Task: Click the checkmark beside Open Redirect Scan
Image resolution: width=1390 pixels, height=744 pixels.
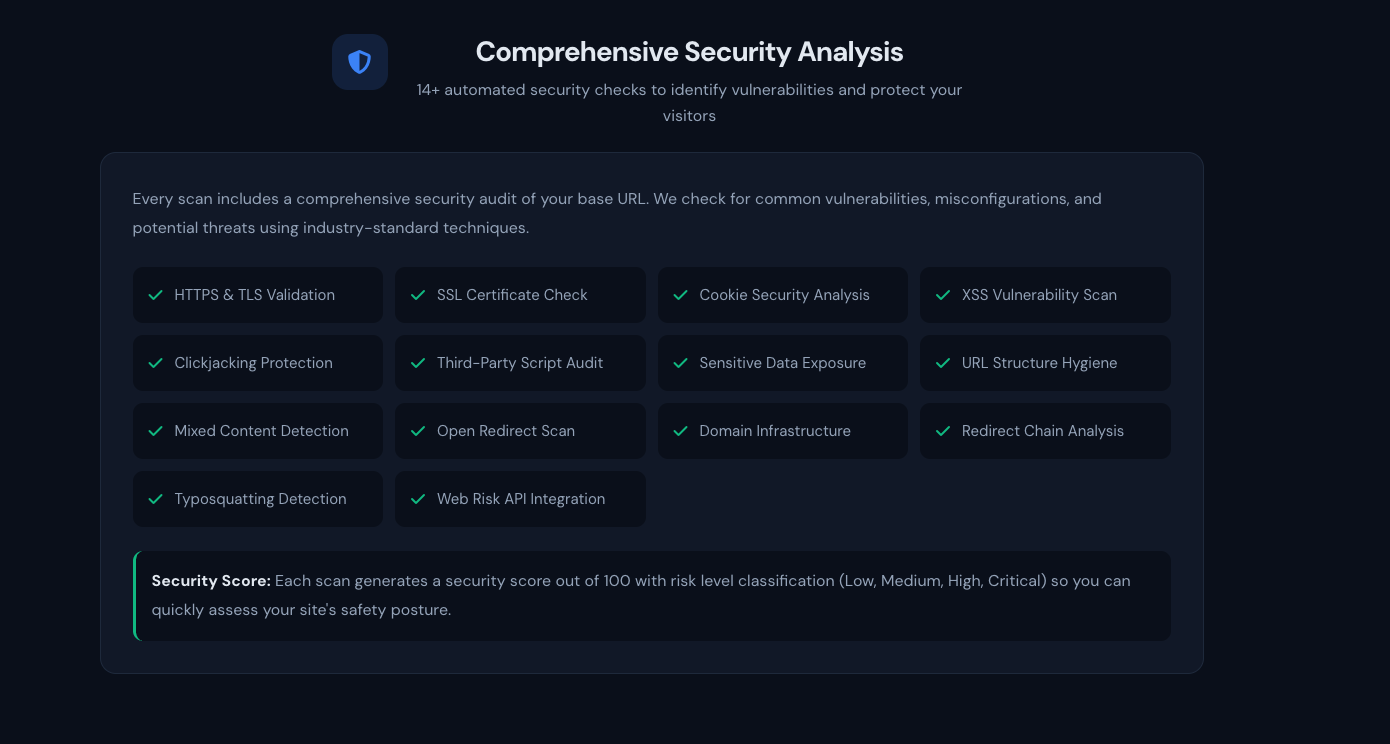Action: point(418,431)
